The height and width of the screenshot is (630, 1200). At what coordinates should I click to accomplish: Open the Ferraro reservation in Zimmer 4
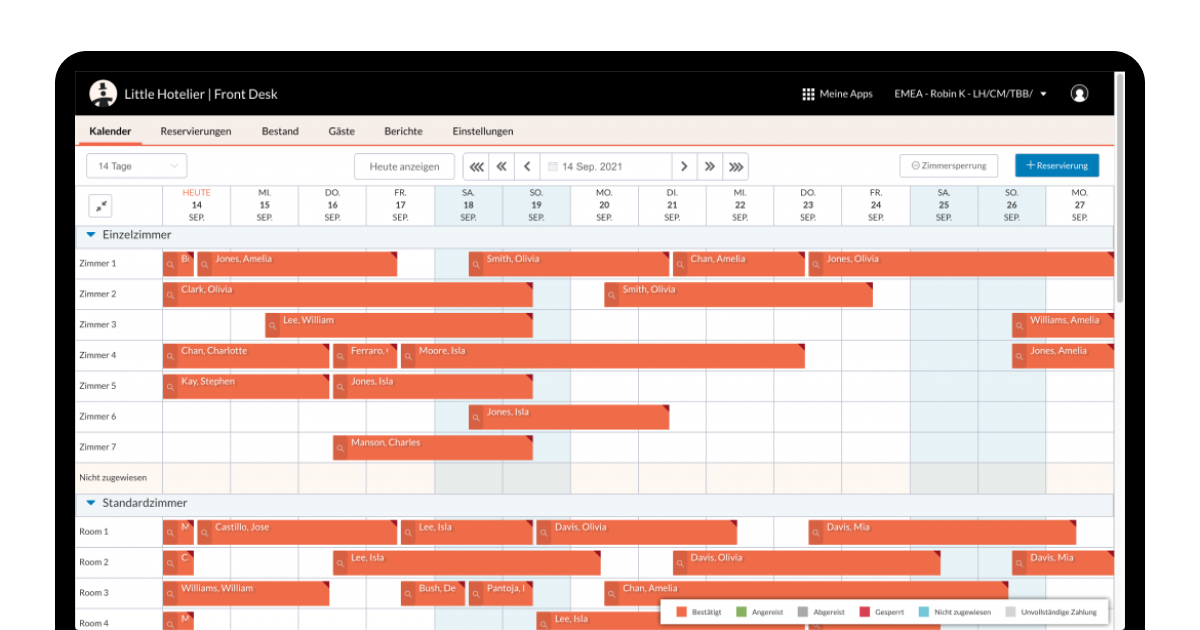[365, 356]
